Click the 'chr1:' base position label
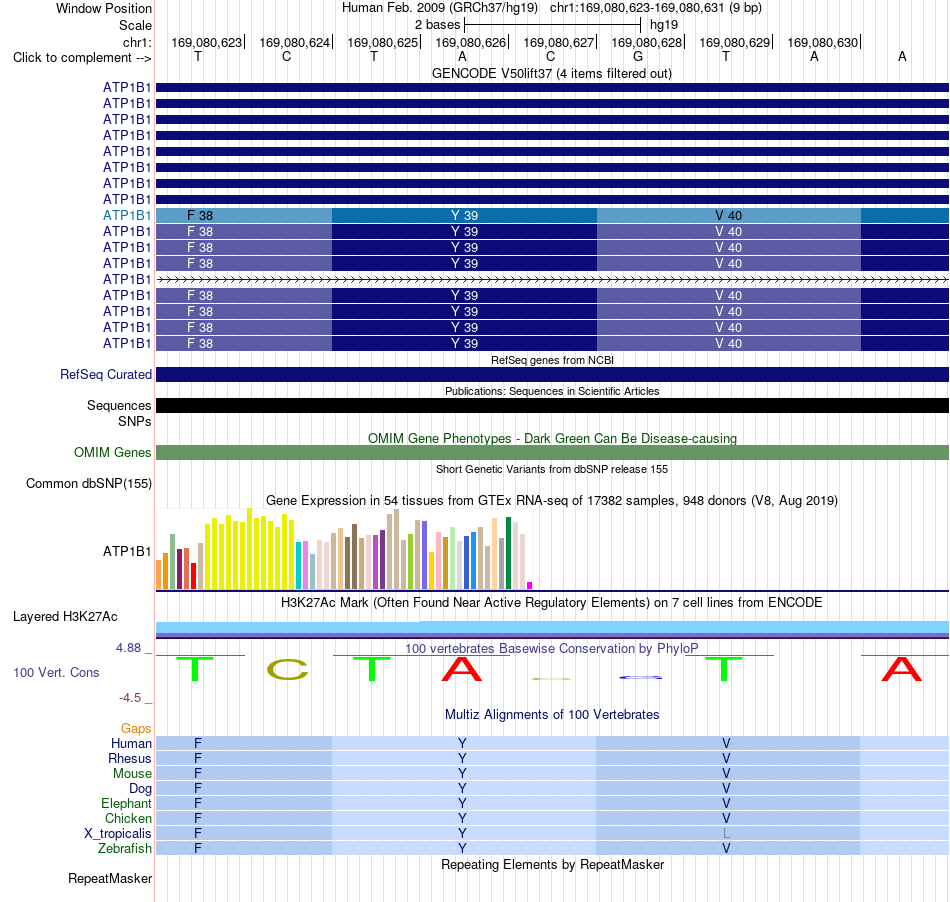Image resolution: width=950 pixels, height=902 pixels. coord(137,42)
